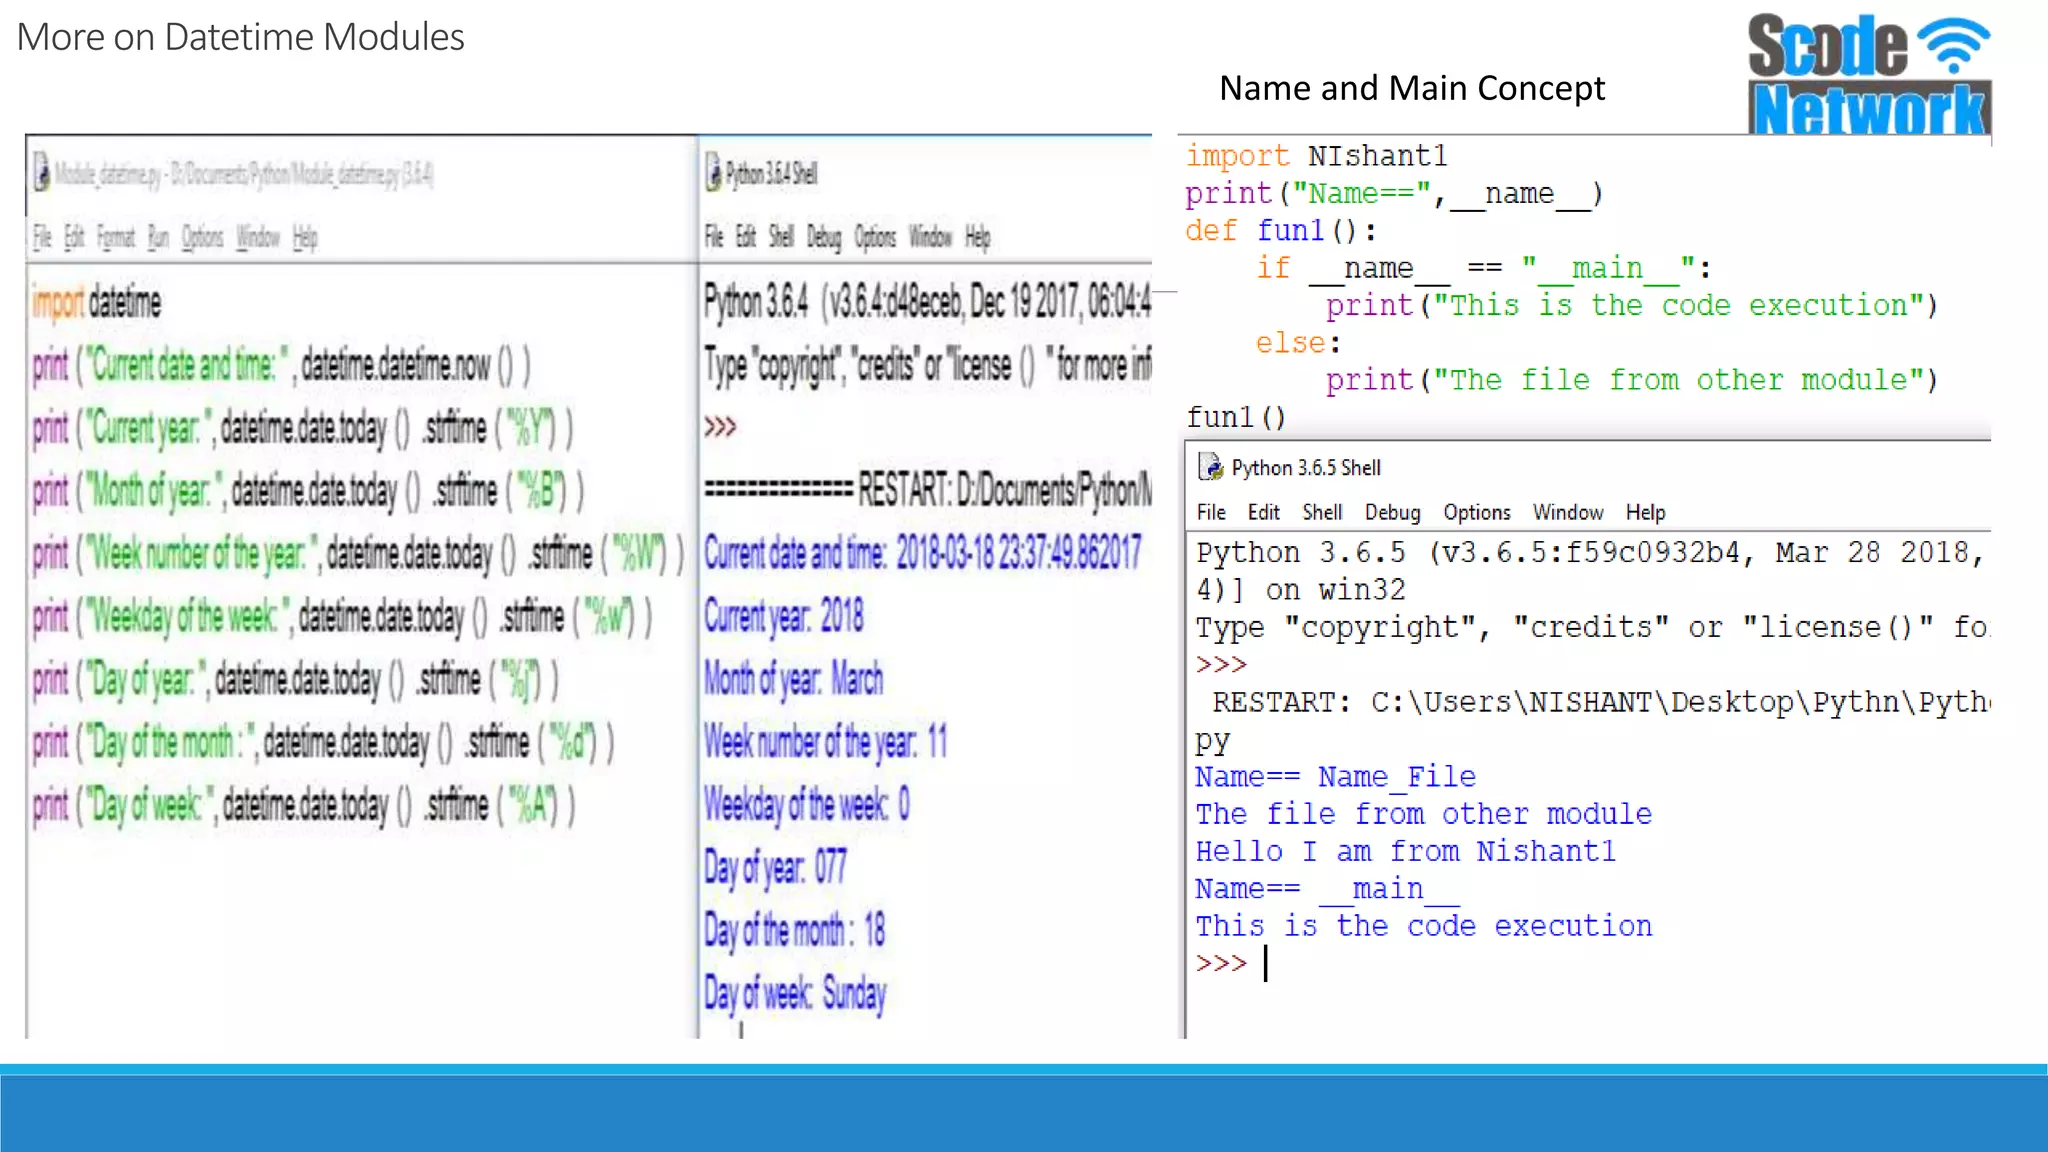Open File menu in Python 3.6.4 Shell
The height and width of the screenshot is (1152, 2048).
tap(714, 237)
